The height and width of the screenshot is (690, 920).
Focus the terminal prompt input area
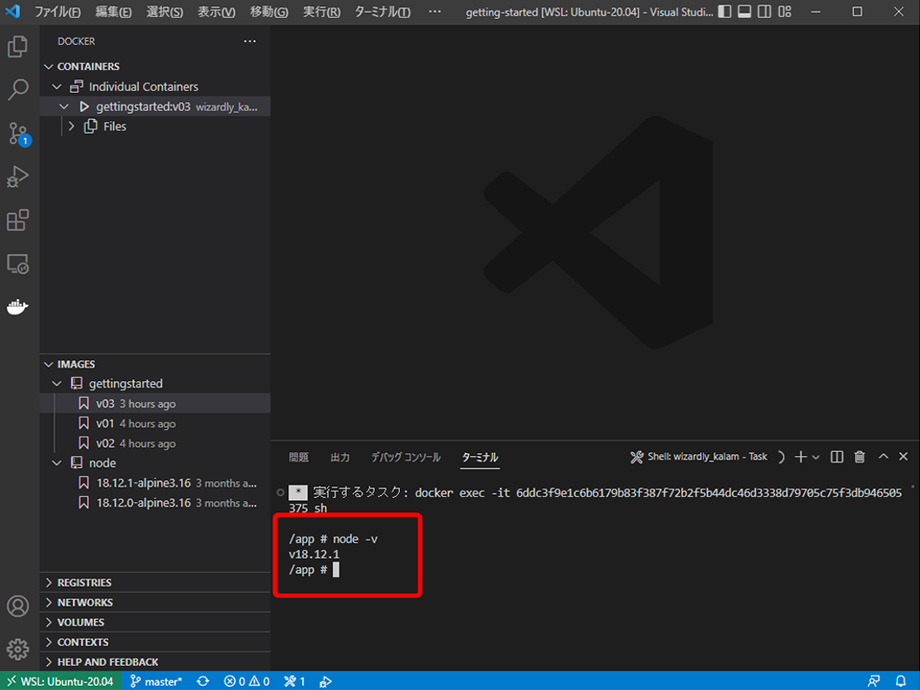[x=336, y=570]
